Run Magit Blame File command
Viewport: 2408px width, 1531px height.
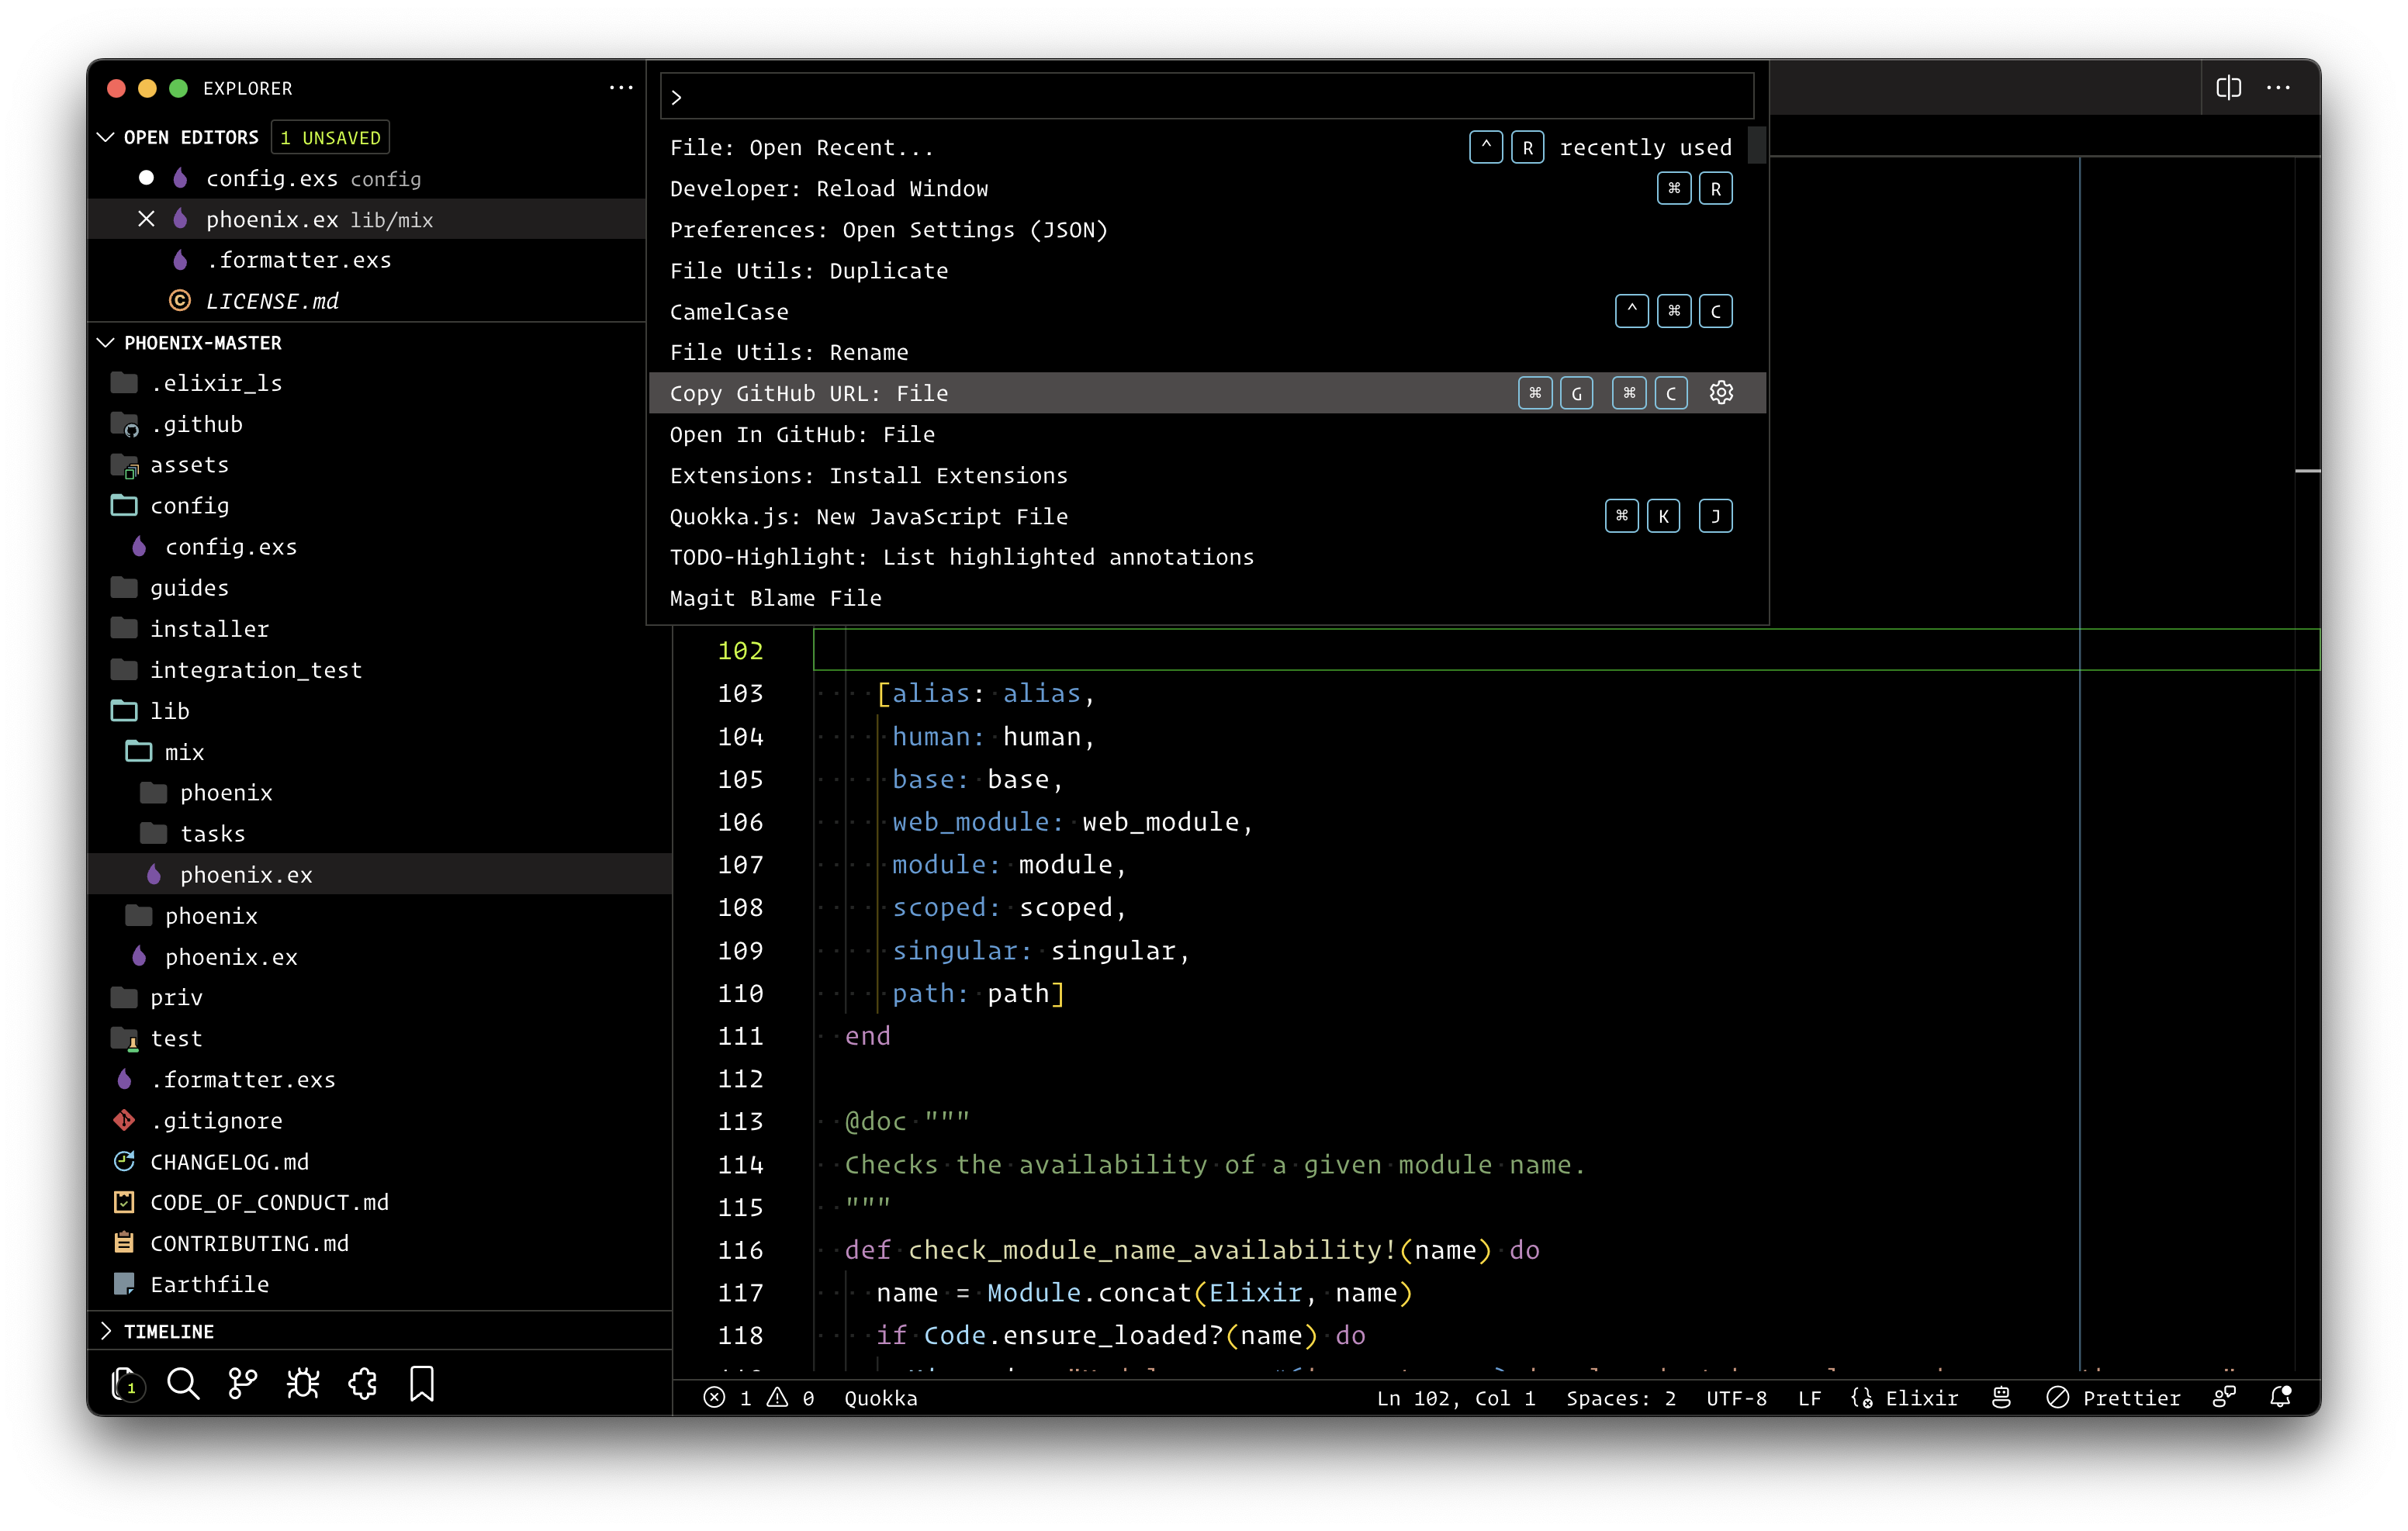click(1207, 598)
